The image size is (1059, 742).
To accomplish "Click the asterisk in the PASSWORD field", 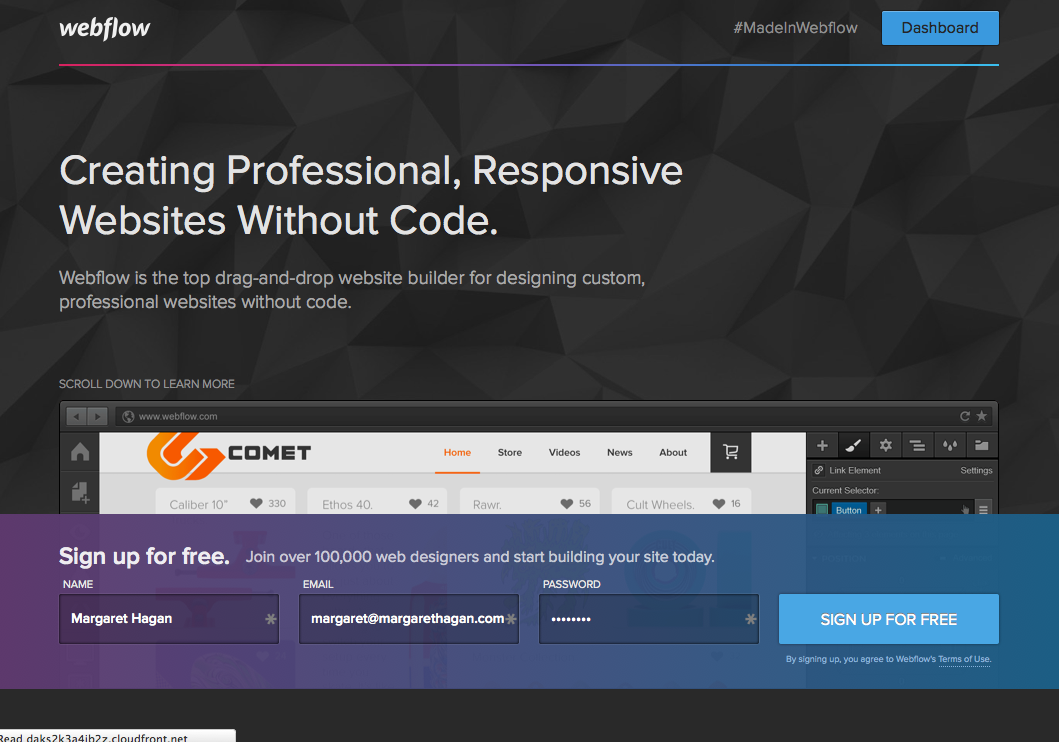I will pos(750,619).
